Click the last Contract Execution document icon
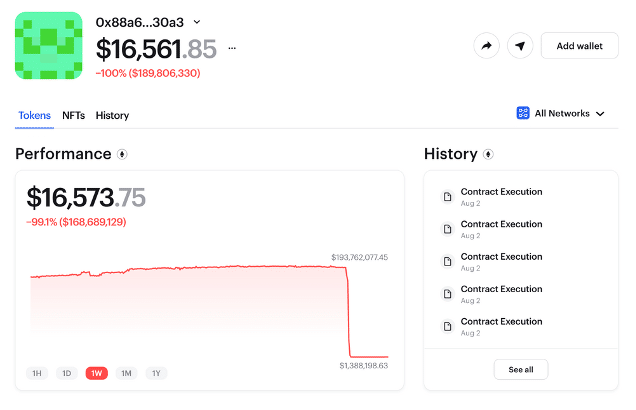 point(448,326)
